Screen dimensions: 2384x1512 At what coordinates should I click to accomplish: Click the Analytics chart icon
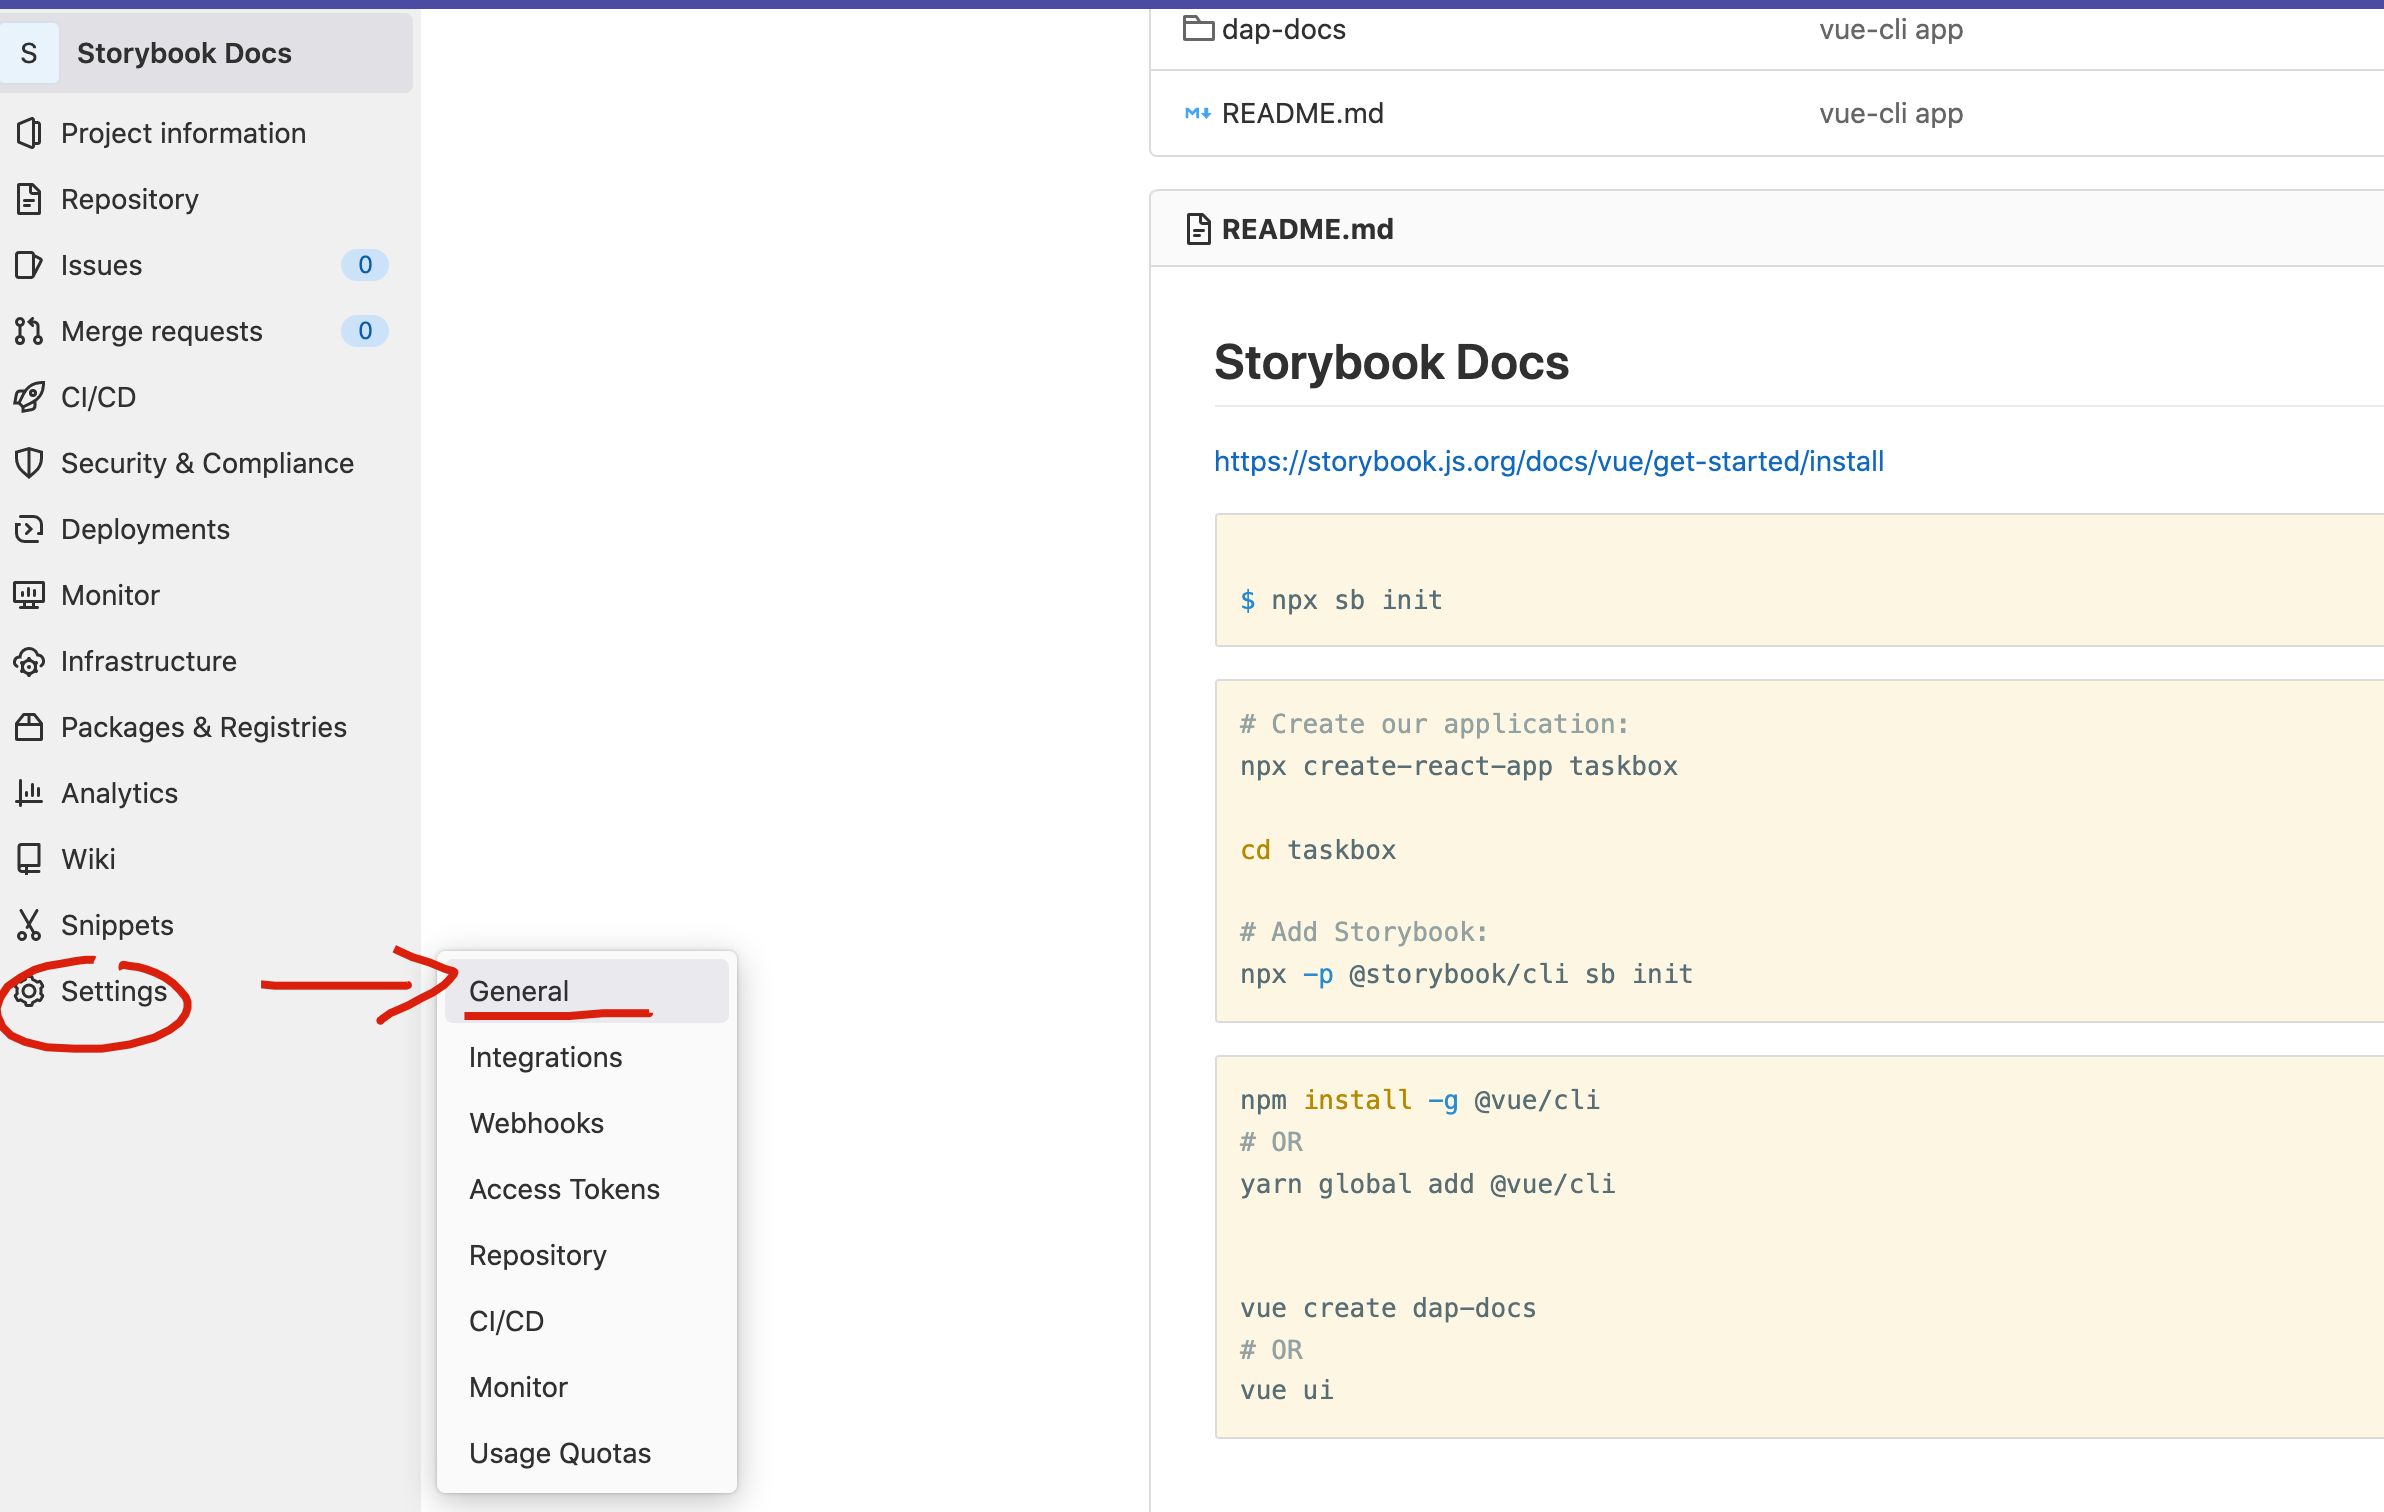point(29,793)
